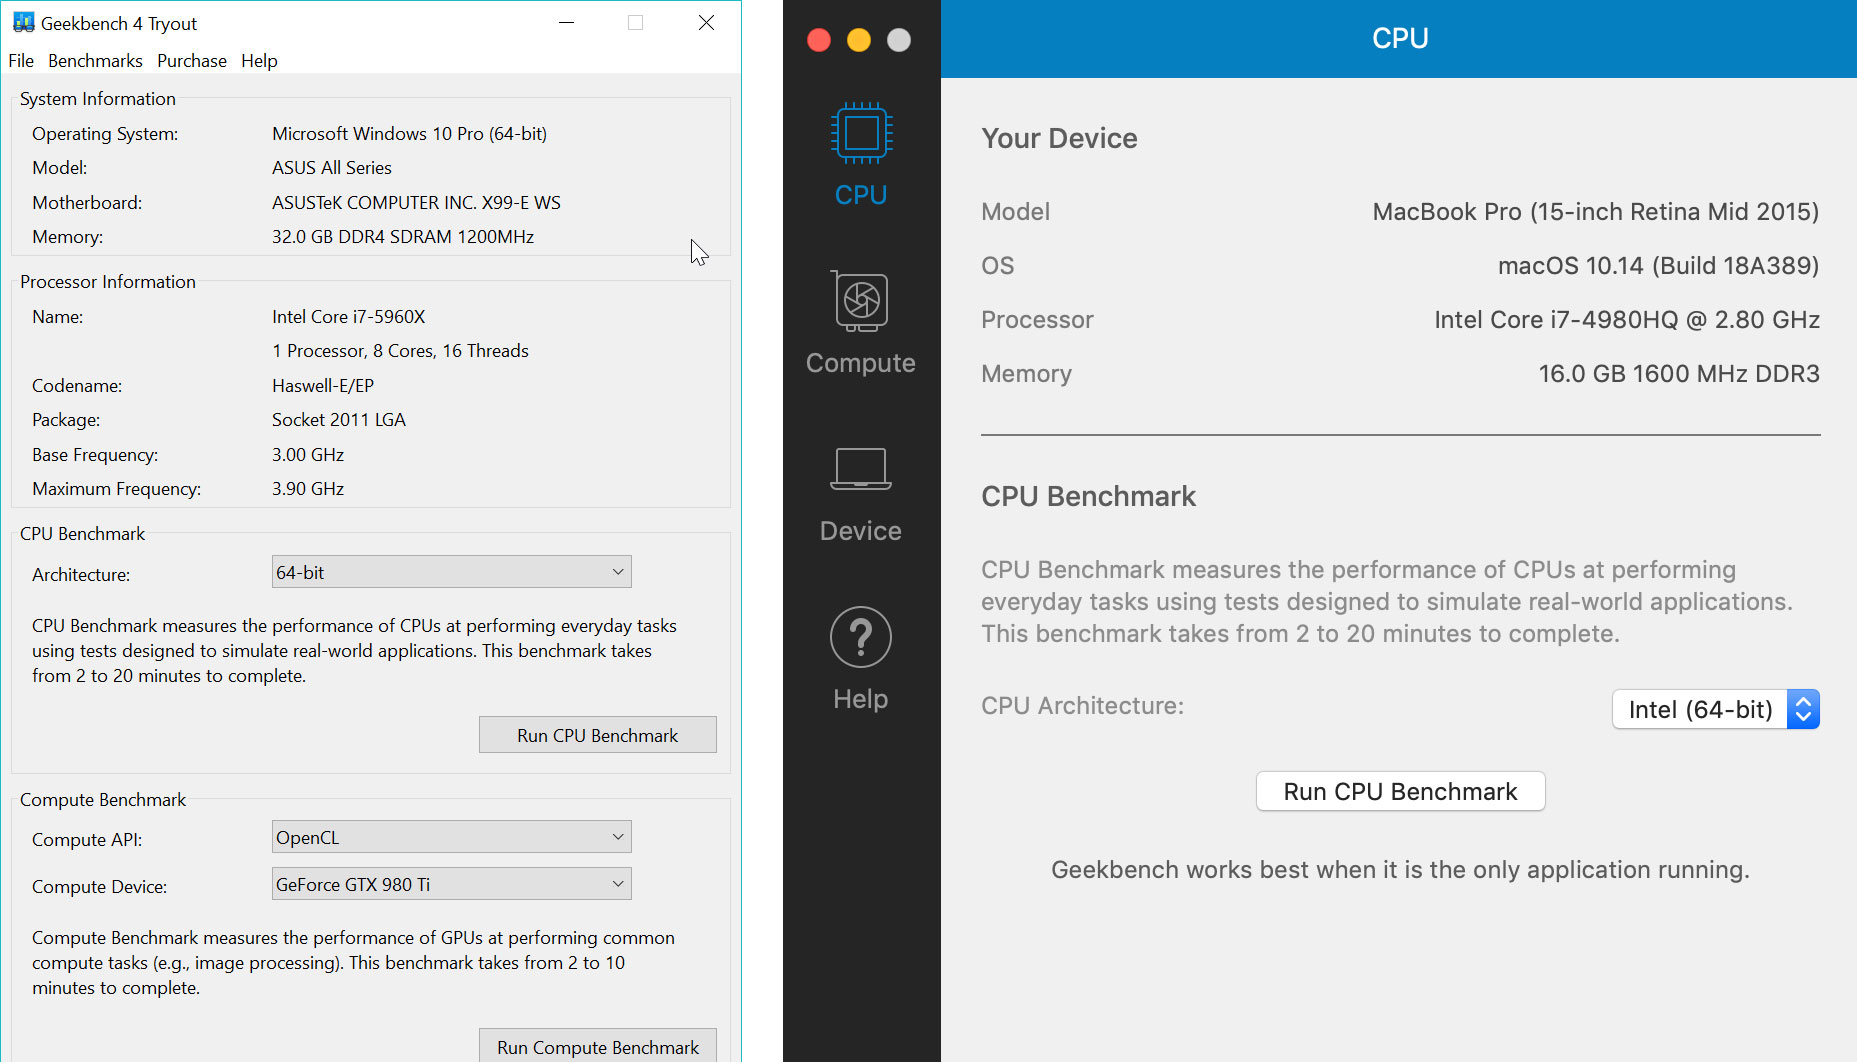Image resolution: width=1857 pixels, height=1062 pixels.
Task: Click the ASUSTeK COMPUTER INC. X99-E WS text
Action: click(416, 203)
